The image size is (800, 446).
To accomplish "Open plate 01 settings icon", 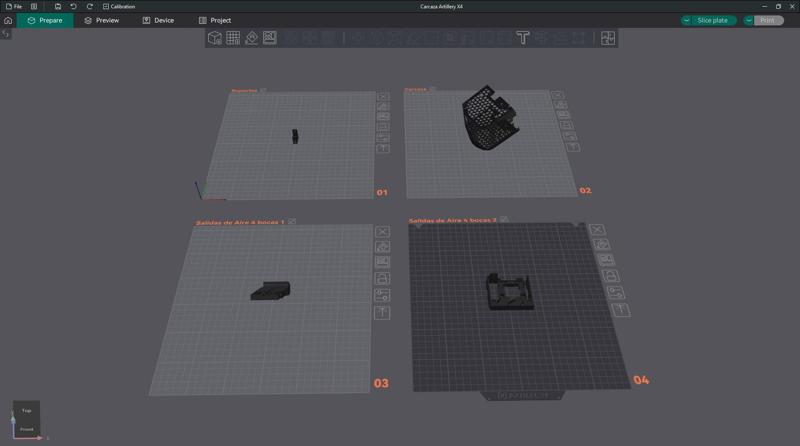I will tap(383, 138).
